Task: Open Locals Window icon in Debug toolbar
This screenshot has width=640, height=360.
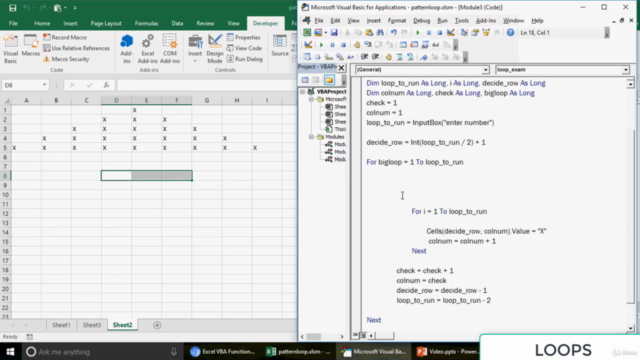Action: coord(403,45)
